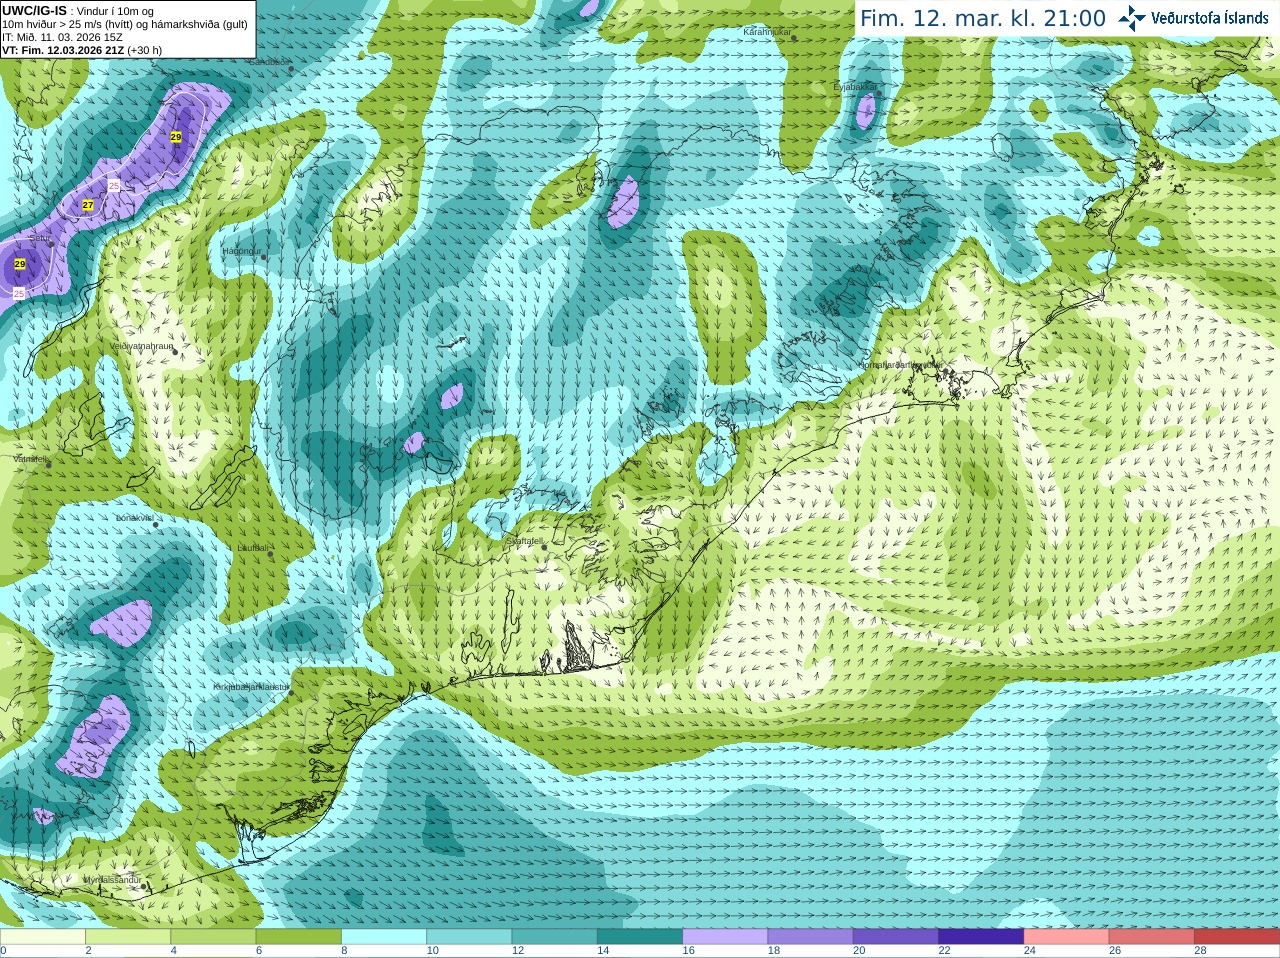The width and height of the screenshot is (1280, 958).
Task: Click the Kirkjubæjarklaustur station label
Action: (251, 687)
